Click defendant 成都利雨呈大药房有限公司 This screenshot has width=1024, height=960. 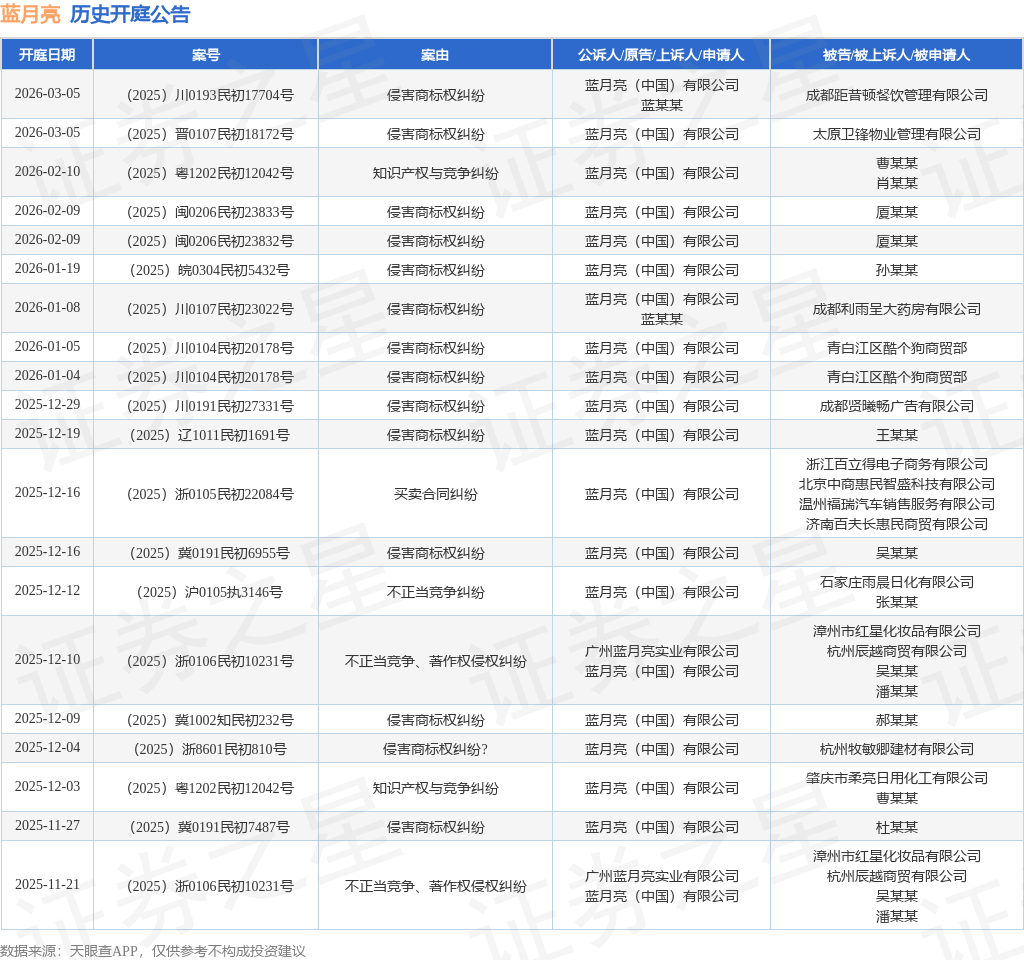tap(896, 310)
